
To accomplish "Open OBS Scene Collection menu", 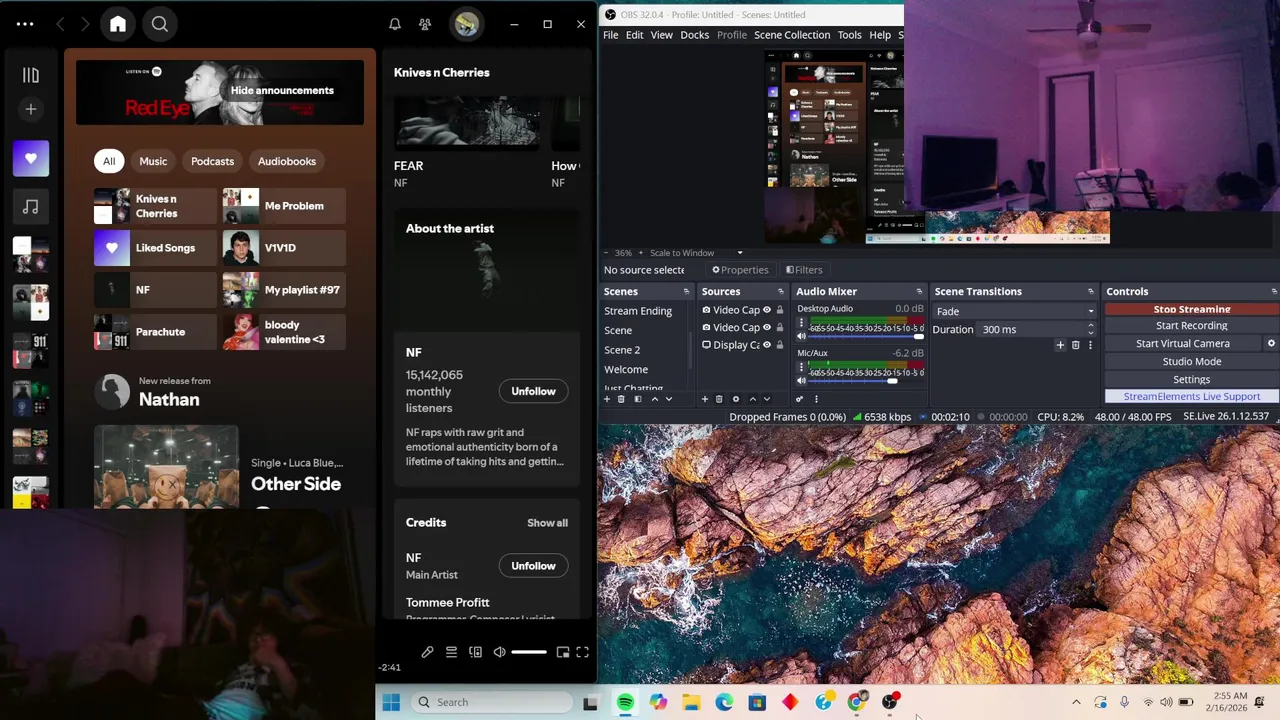I will (x=792, y=35).
